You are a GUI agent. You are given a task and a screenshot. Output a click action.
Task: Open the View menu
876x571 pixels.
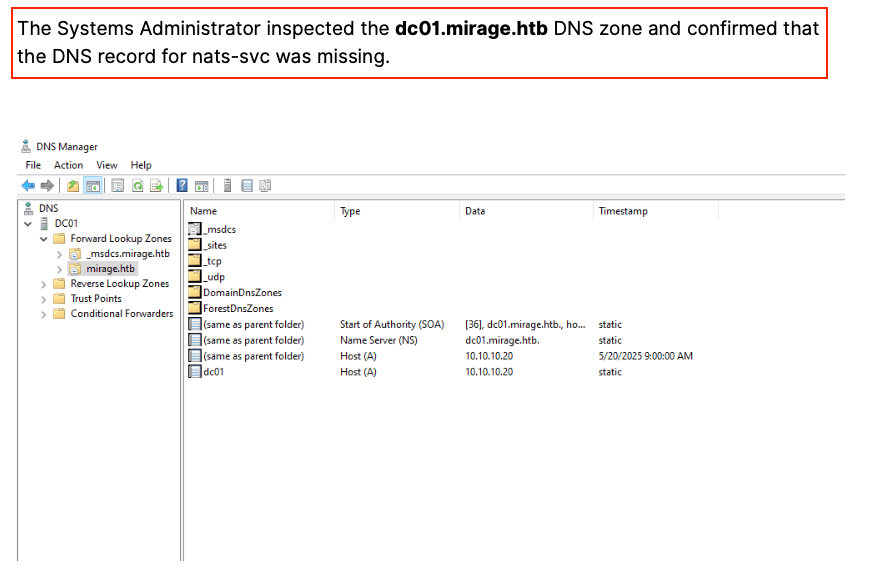click(x=107, y=165)
